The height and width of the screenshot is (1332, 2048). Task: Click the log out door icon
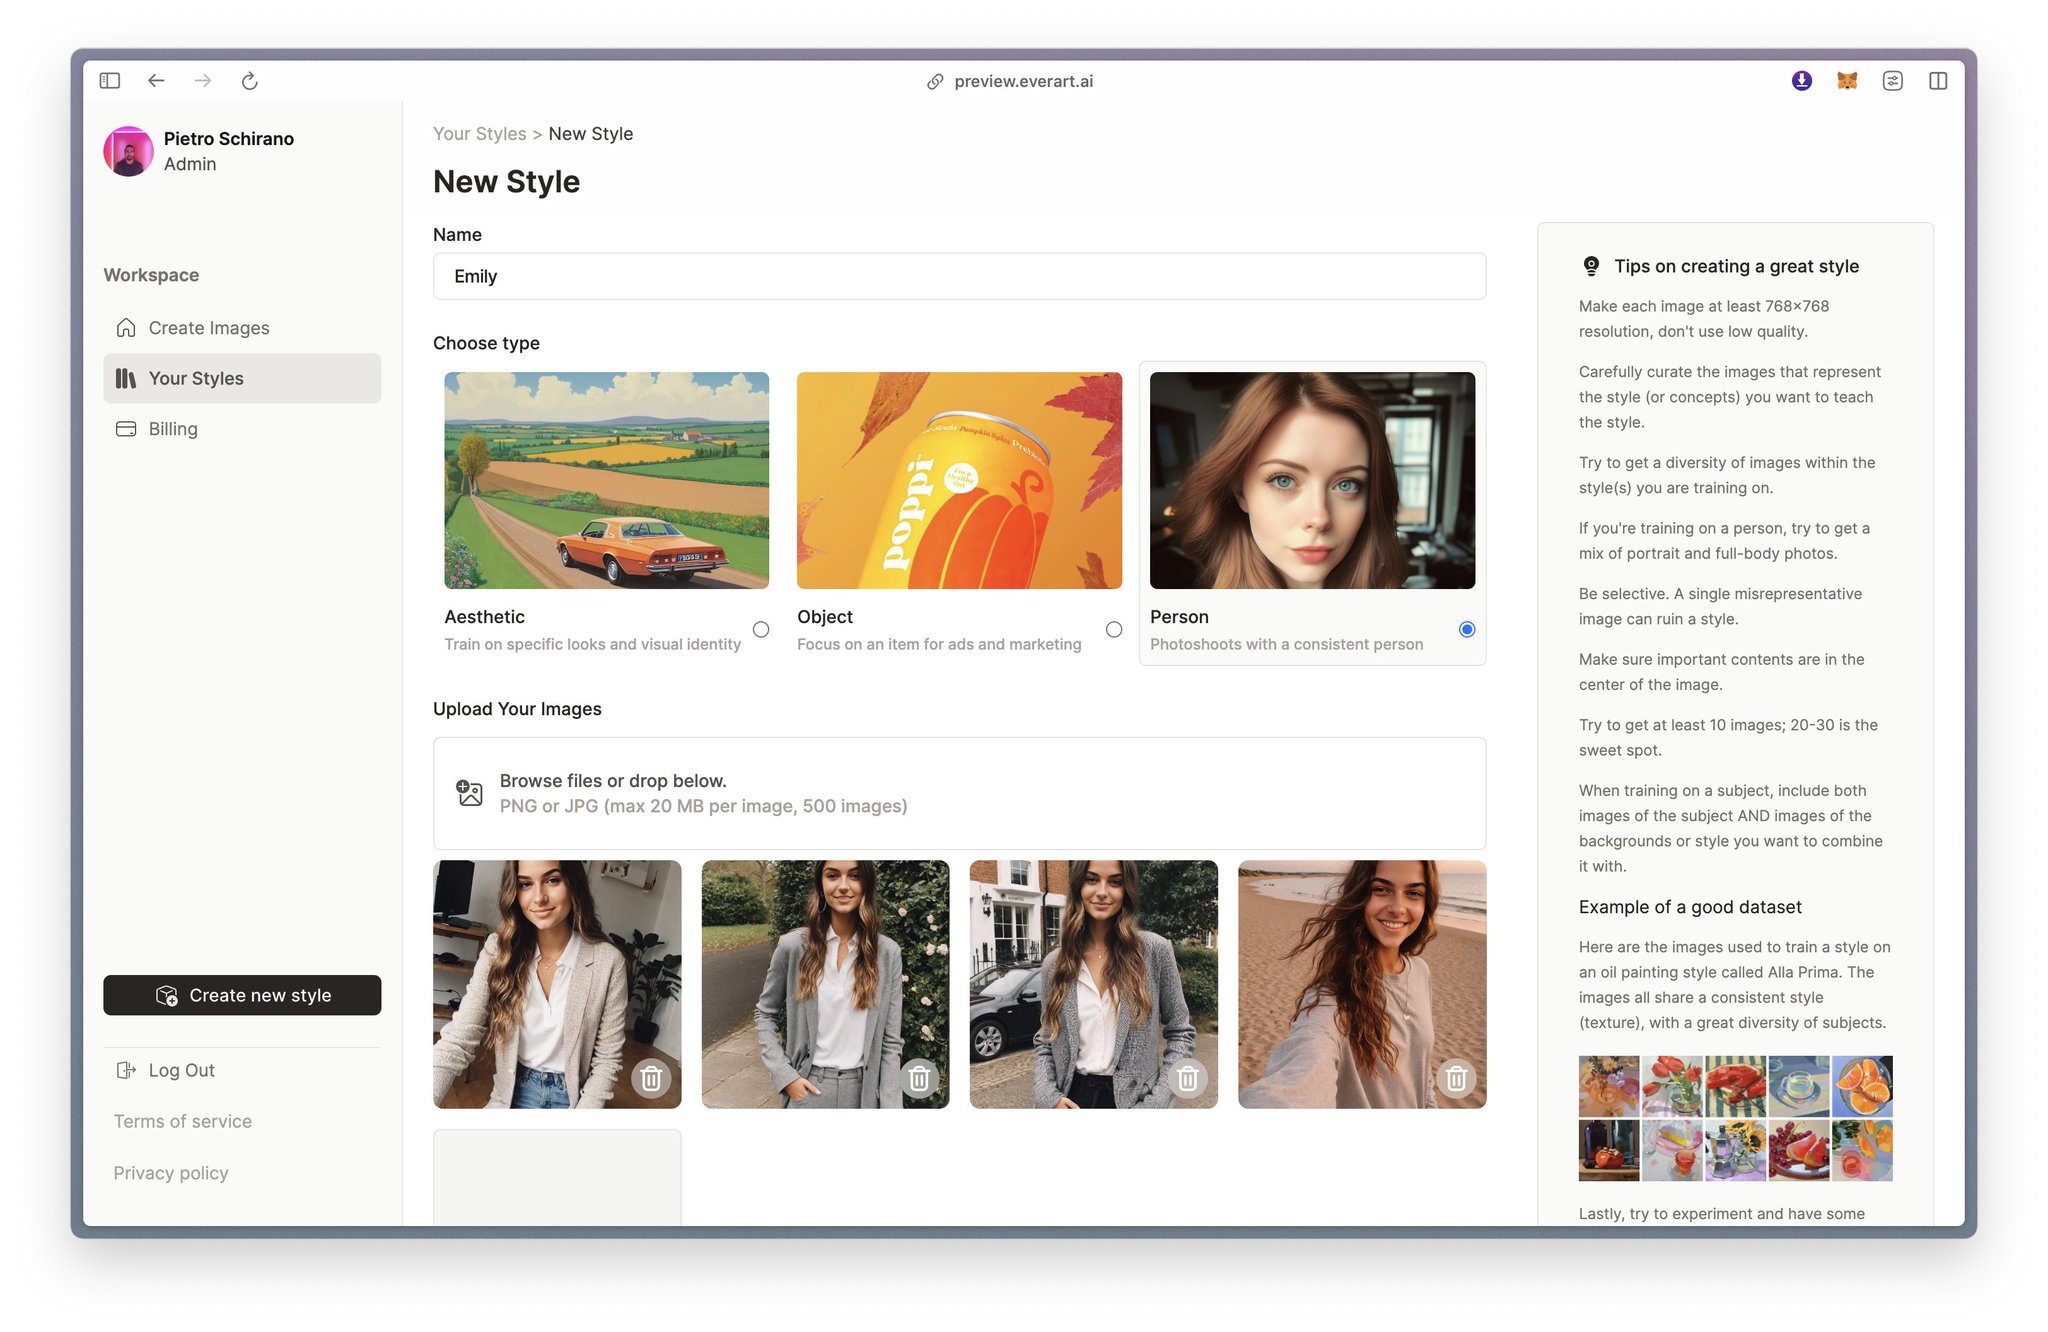pos(126,1070)
